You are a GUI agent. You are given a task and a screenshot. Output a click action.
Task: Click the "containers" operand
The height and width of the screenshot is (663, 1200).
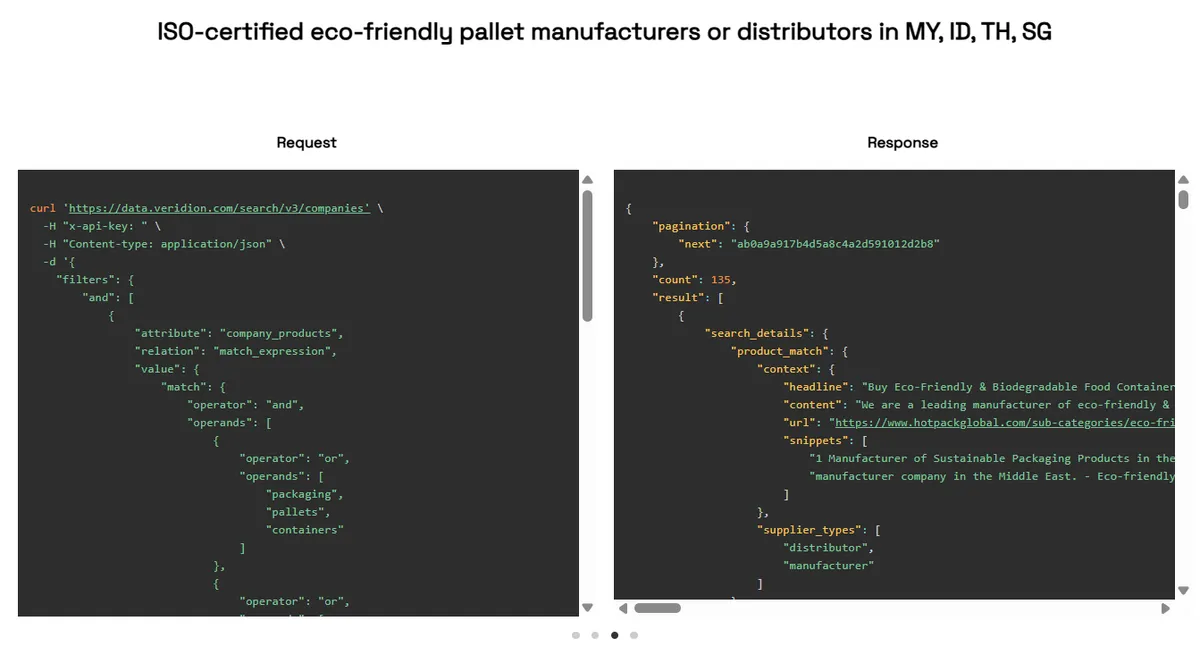(305, 530)
